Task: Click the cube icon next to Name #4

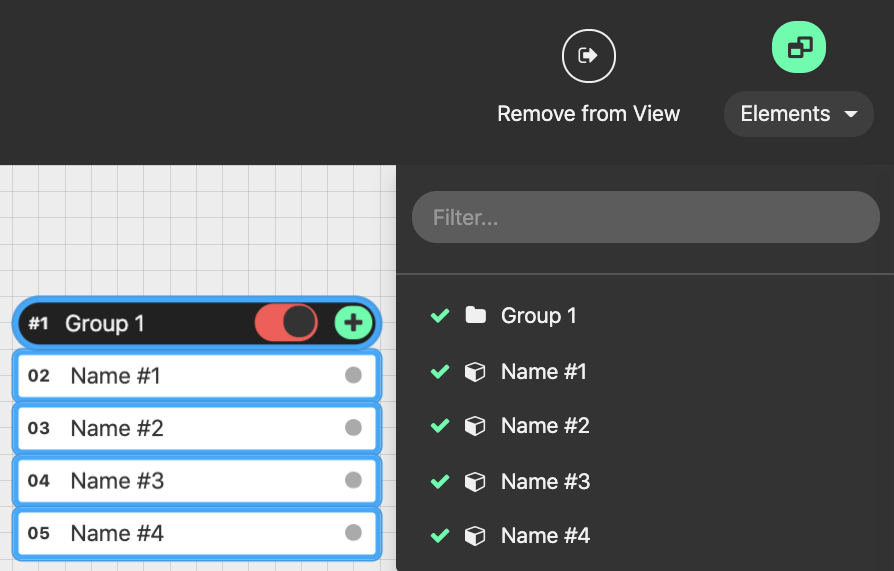Action: click(x=476, y=536)
